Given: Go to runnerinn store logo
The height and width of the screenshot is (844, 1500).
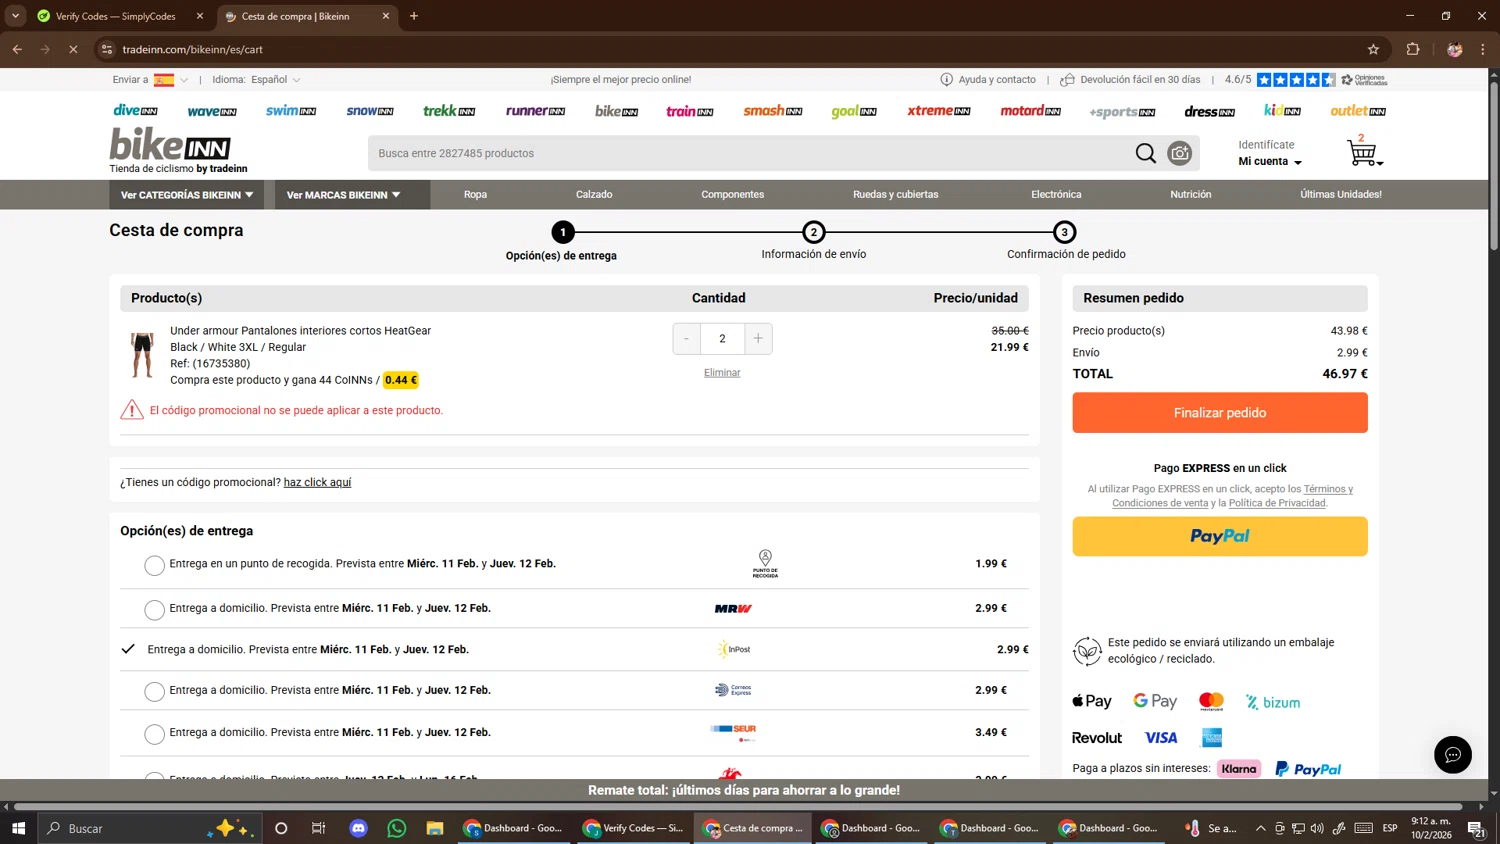Looking at the screenshot, I should pos(535,111).
